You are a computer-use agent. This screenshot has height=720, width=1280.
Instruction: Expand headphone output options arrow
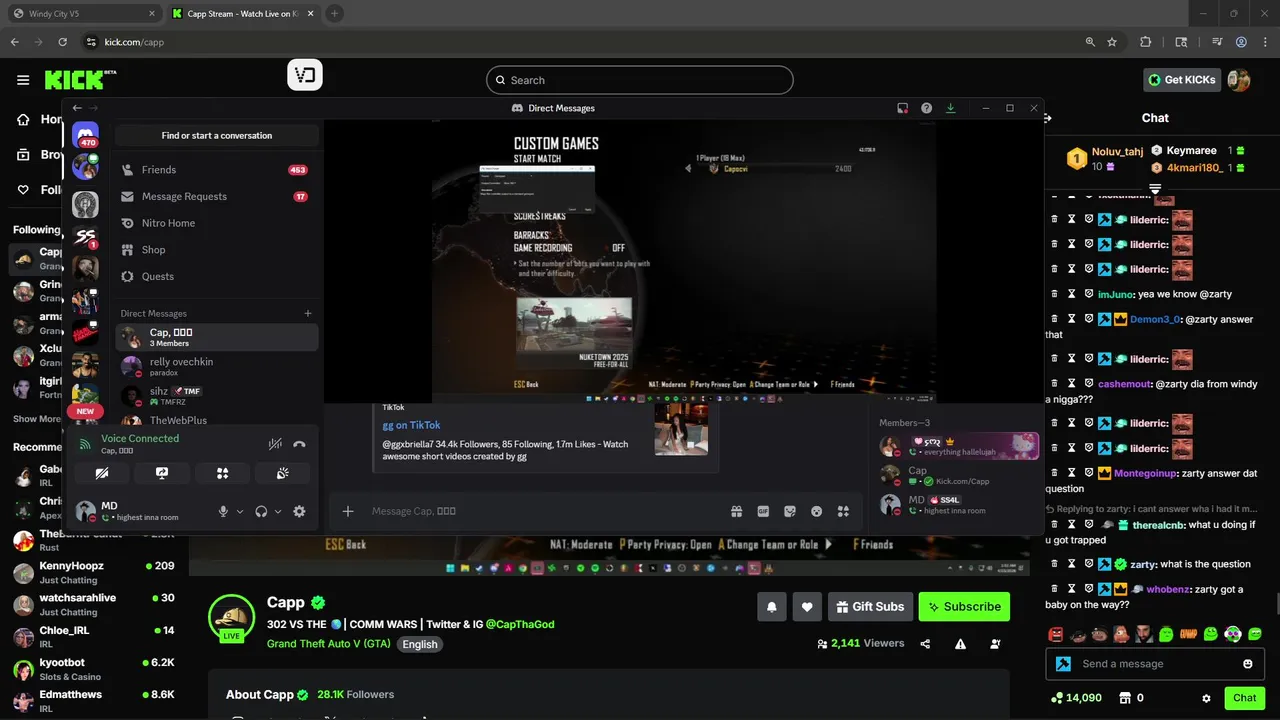pyautogui.click(x=278, y=512)
